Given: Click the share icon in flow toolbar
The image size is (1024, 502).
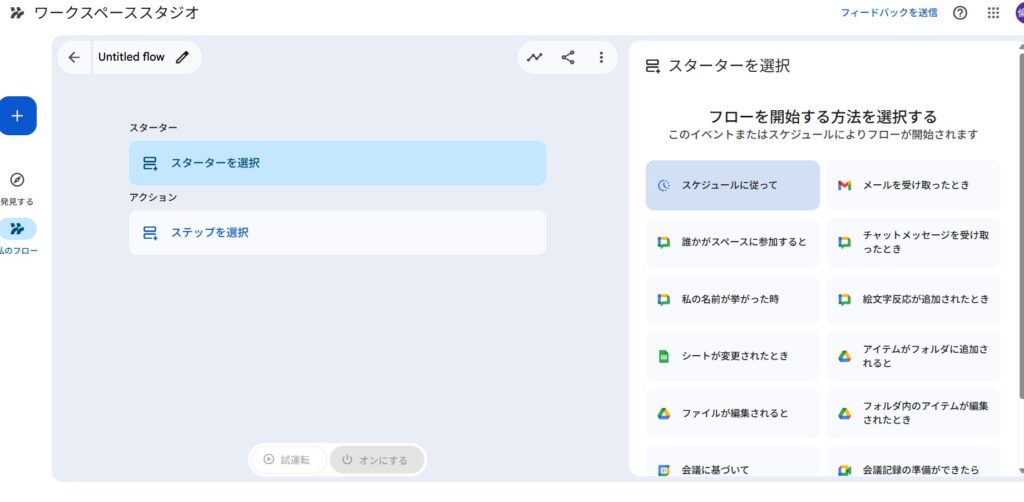Looking at the screenshot, I should pos(568,58).
